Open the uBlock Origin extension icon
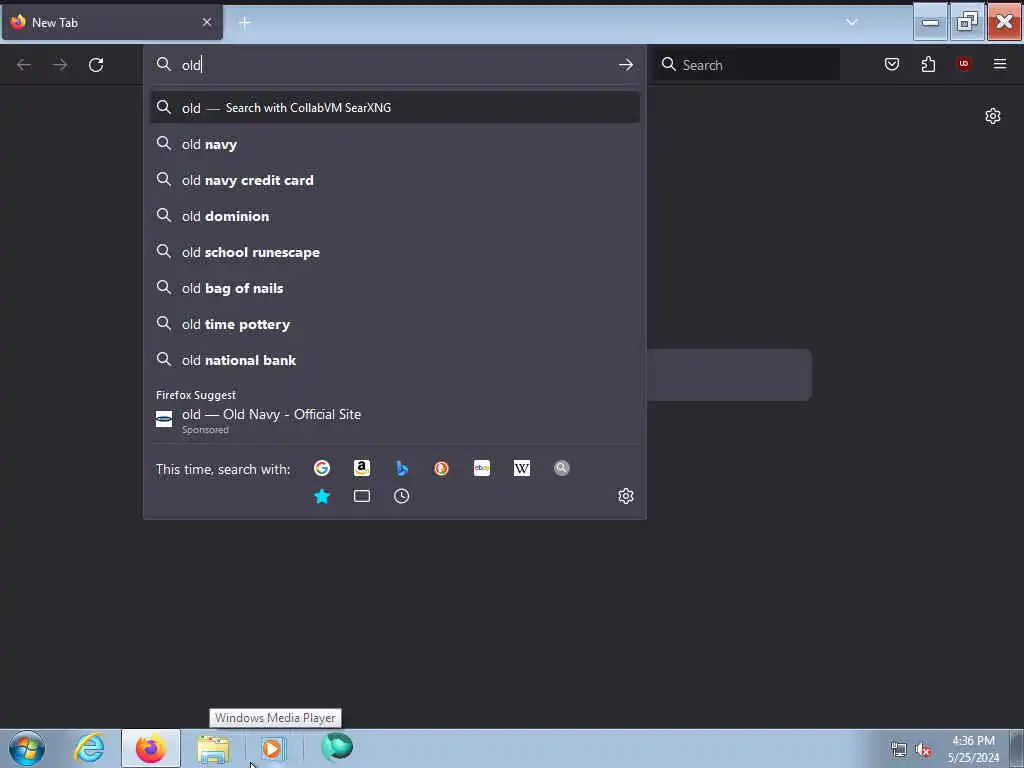Image resolution: width=1024 pixels, height=768 pixels. (964, 64)
